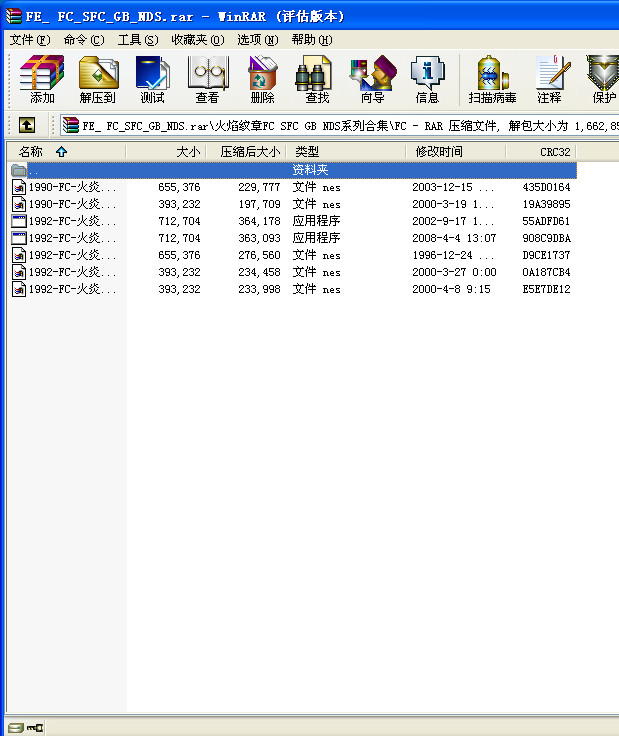This screenshot has height=736, width=619.
Task: Select 1992-FC-火炎 nes file packed 276,560
Action: coord(292,255)
